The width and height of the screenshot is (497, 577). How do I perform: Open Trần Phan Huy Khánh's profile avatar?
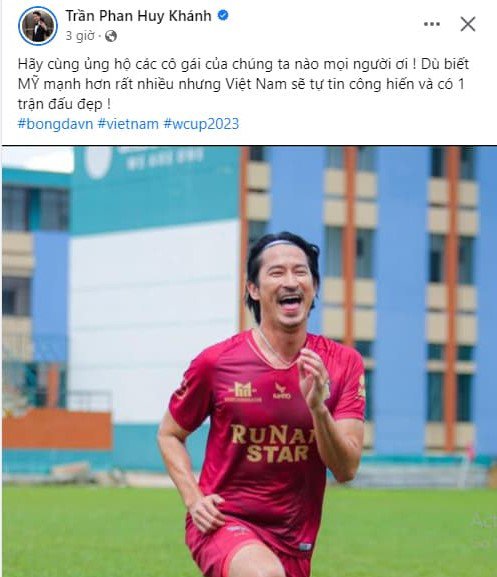click(x=38, y=26)
